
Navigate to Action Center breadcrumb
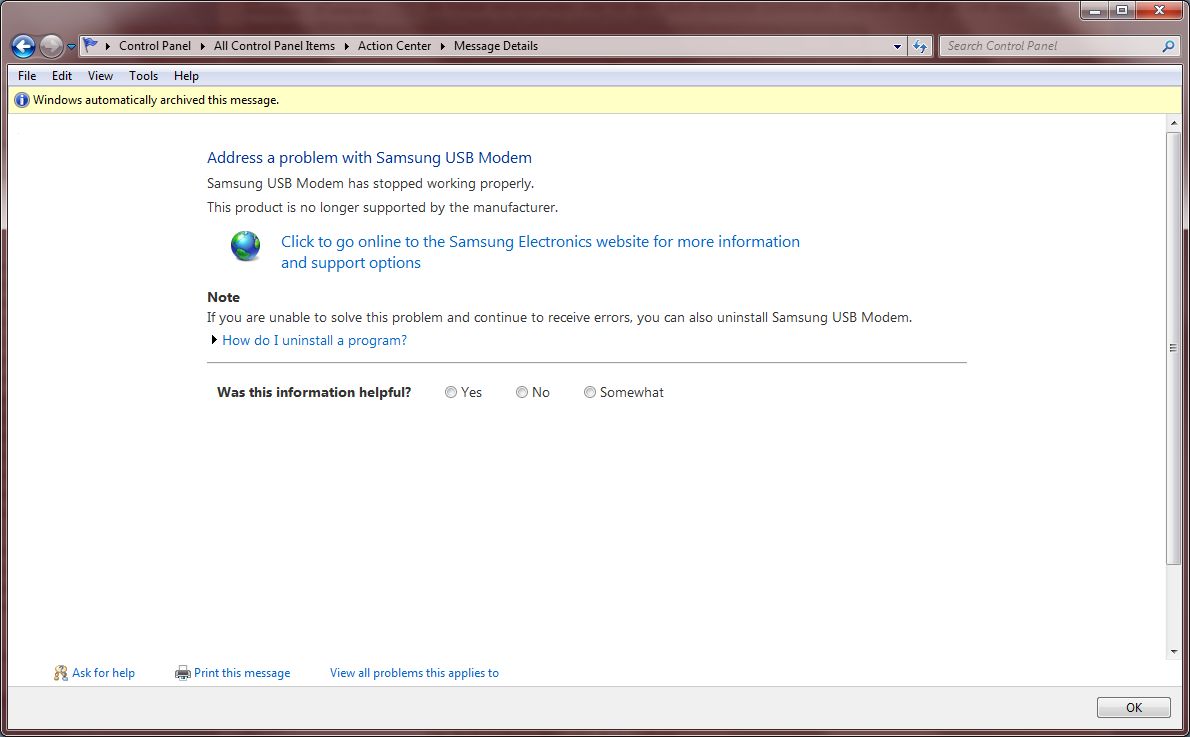point(395,46)
